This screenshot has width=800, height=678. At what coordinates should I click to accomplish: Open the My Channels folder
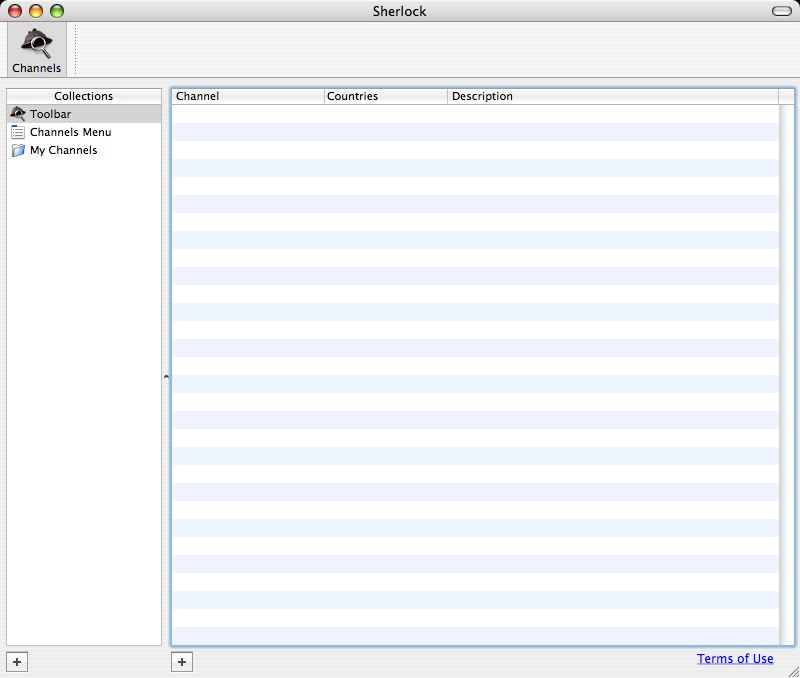click(x=84, y=150)
